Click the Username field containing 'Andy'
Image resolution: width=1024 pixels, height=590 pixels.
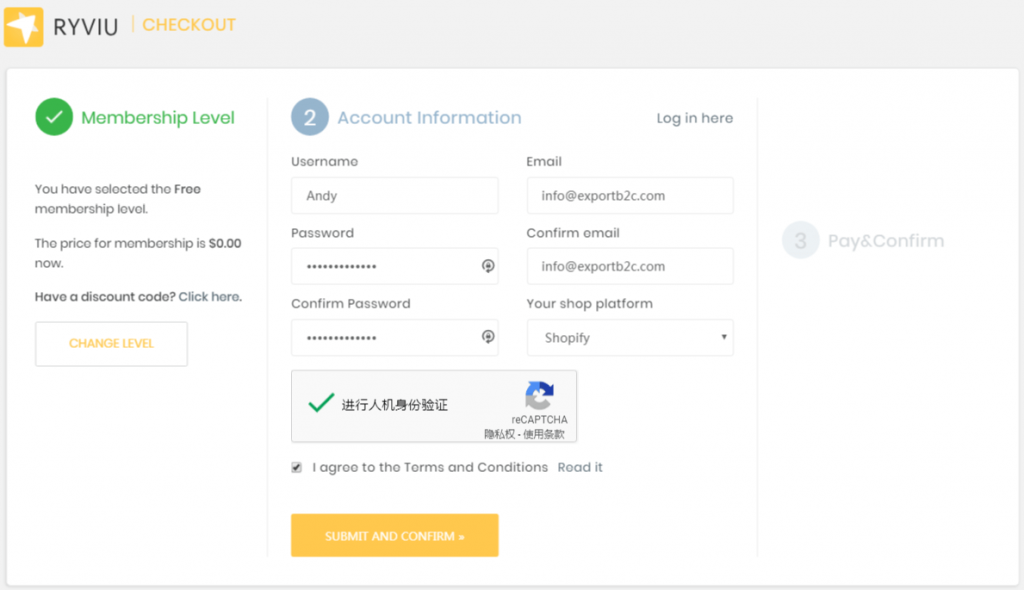[394, 195]
